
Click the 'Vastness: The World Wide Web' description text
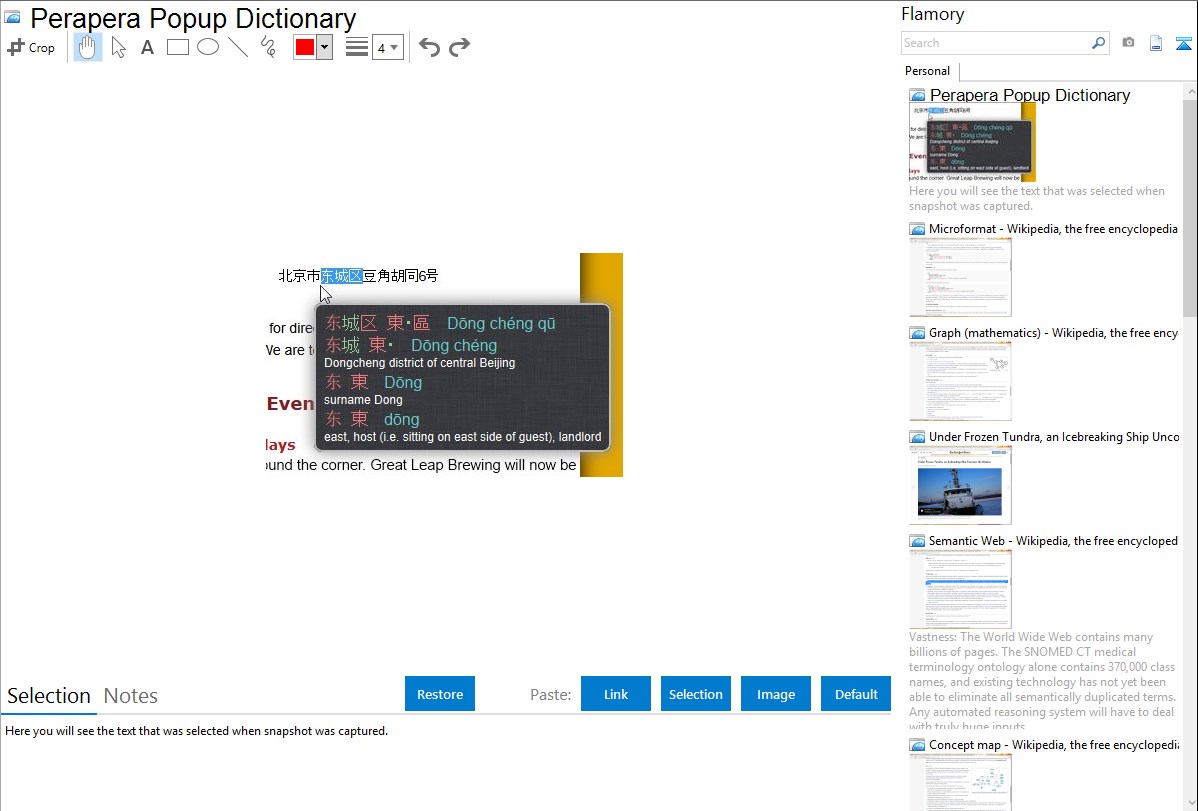tap(1042, 682)
